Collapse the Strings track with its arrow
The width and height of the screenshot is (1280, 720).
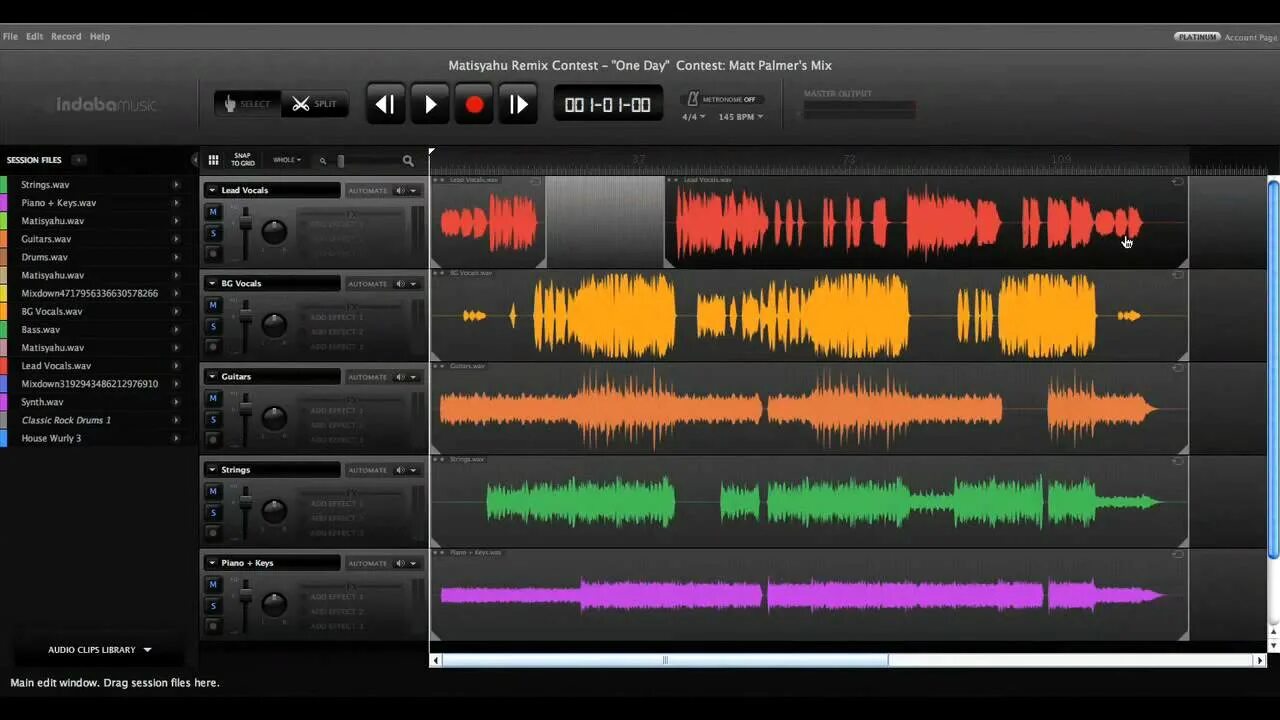click(212, 469)
